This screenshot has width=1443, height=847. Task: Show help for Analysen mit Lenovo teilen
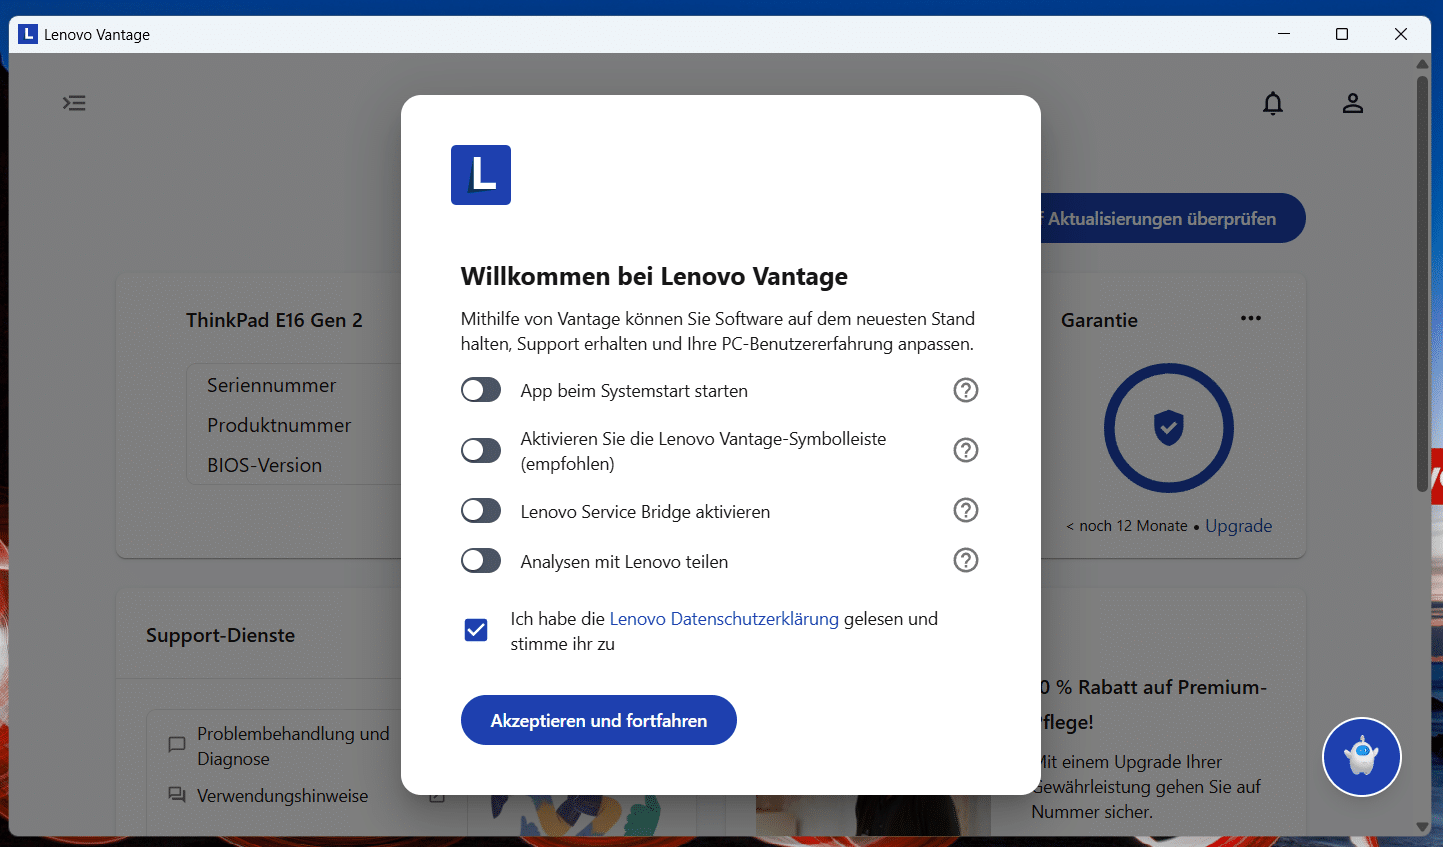[965, 560]
